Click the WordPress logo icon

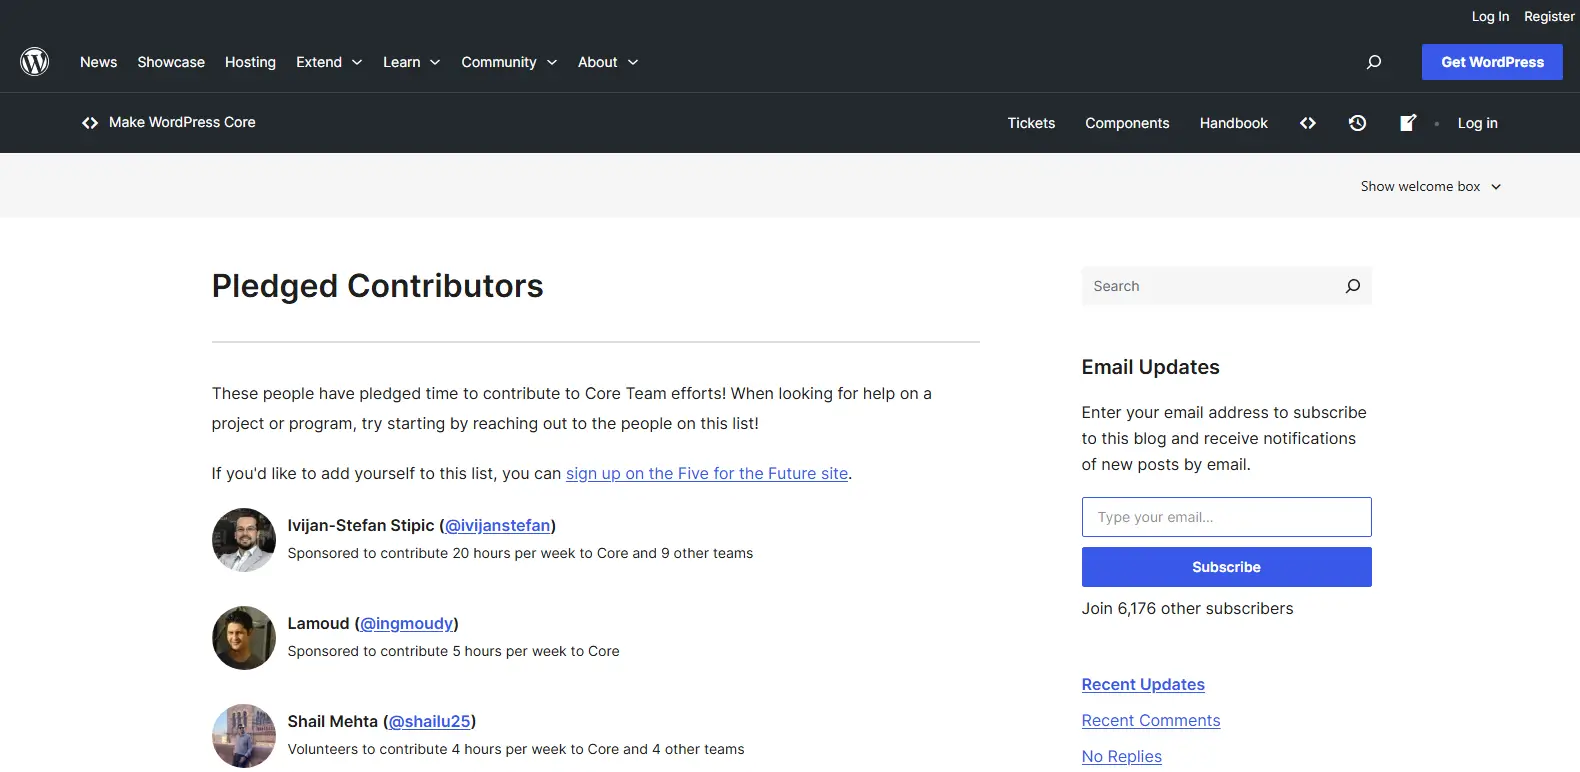35,62
